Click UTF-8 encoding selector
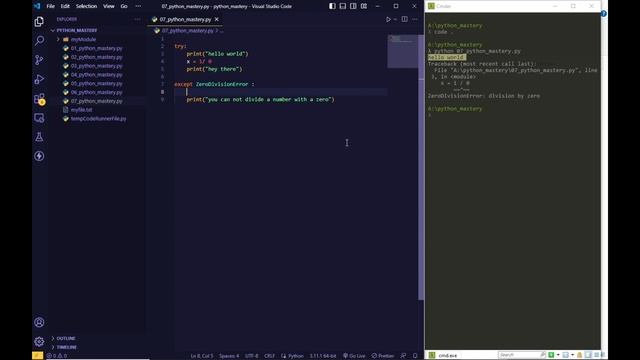The width and height of the screenshot is (640, 360). coord(251,356)
